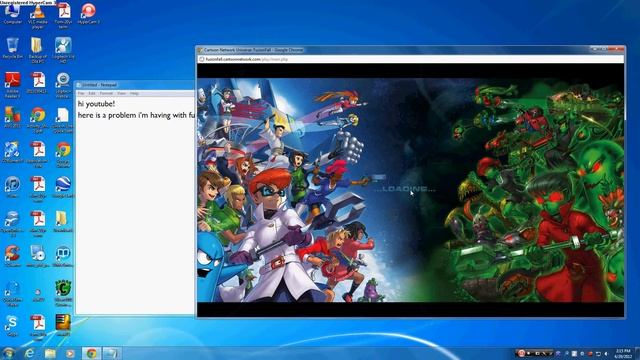Launch the Skype desktop shortcut
This screenshot has width=640, height=360.
(x=12, y=326)
